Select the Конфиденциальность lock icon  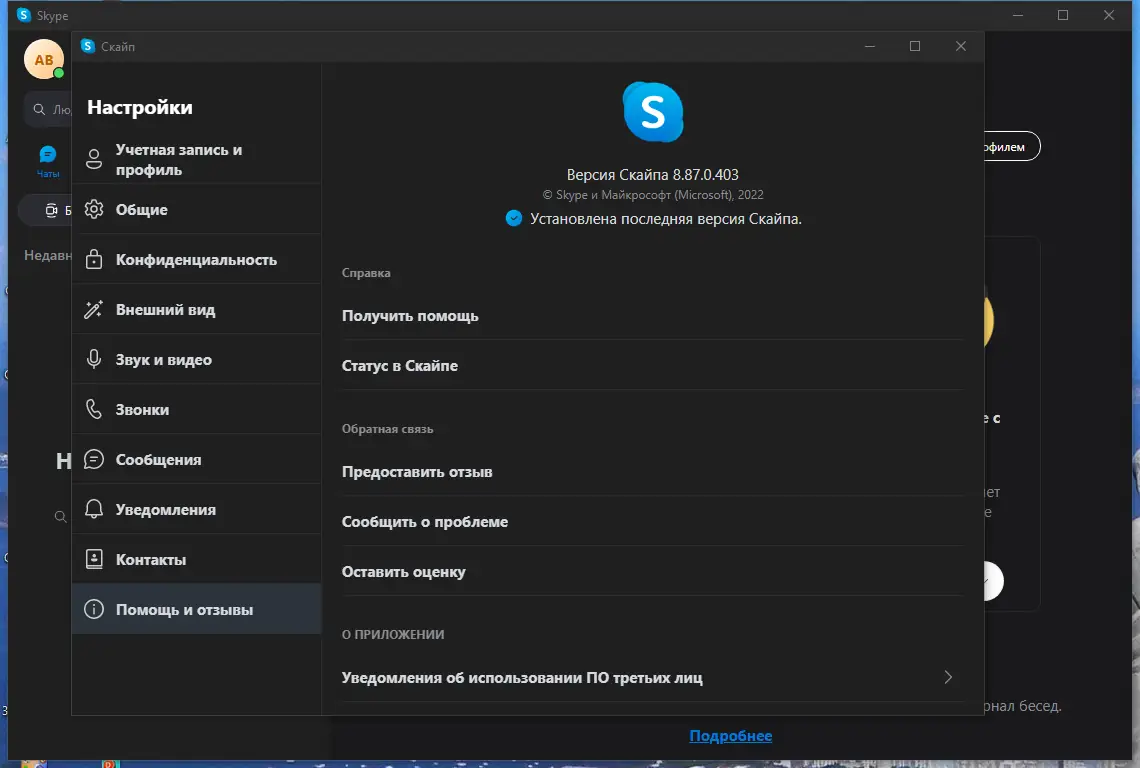click(x=94, y=259)
